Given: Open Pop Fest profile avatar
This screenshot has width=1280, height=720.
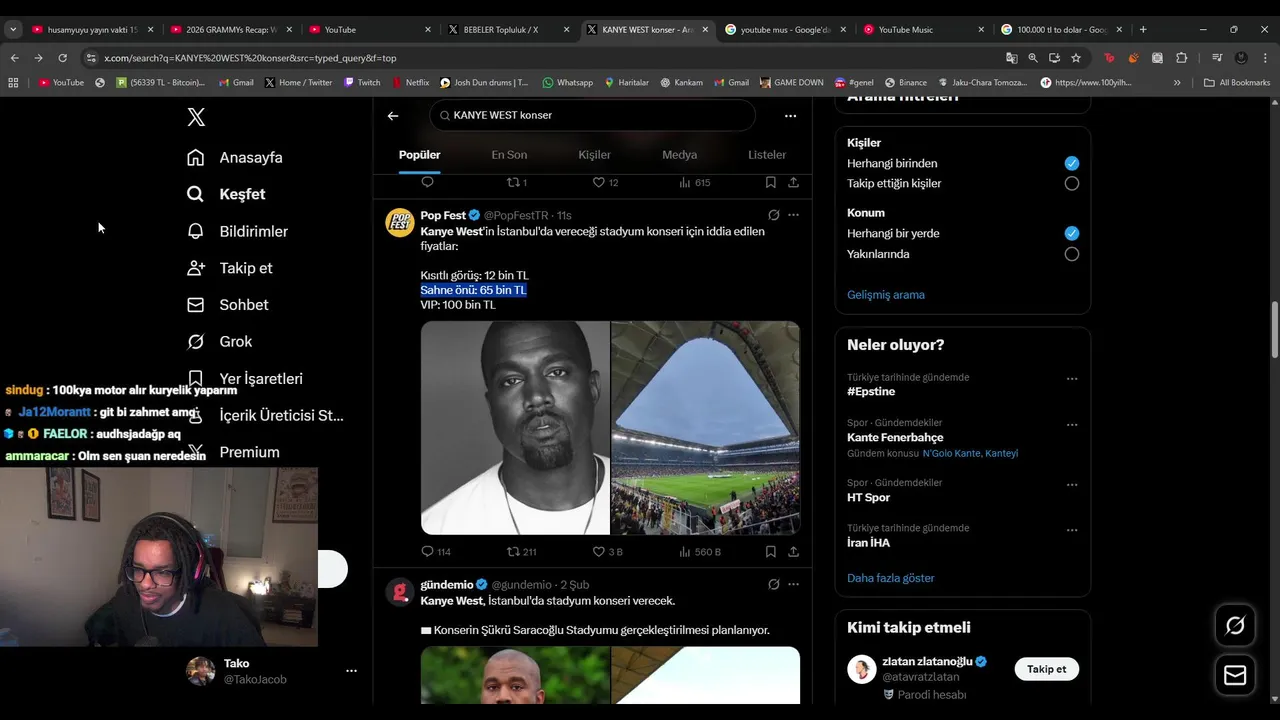Looking at the screenshot, I should click(400, 222).
